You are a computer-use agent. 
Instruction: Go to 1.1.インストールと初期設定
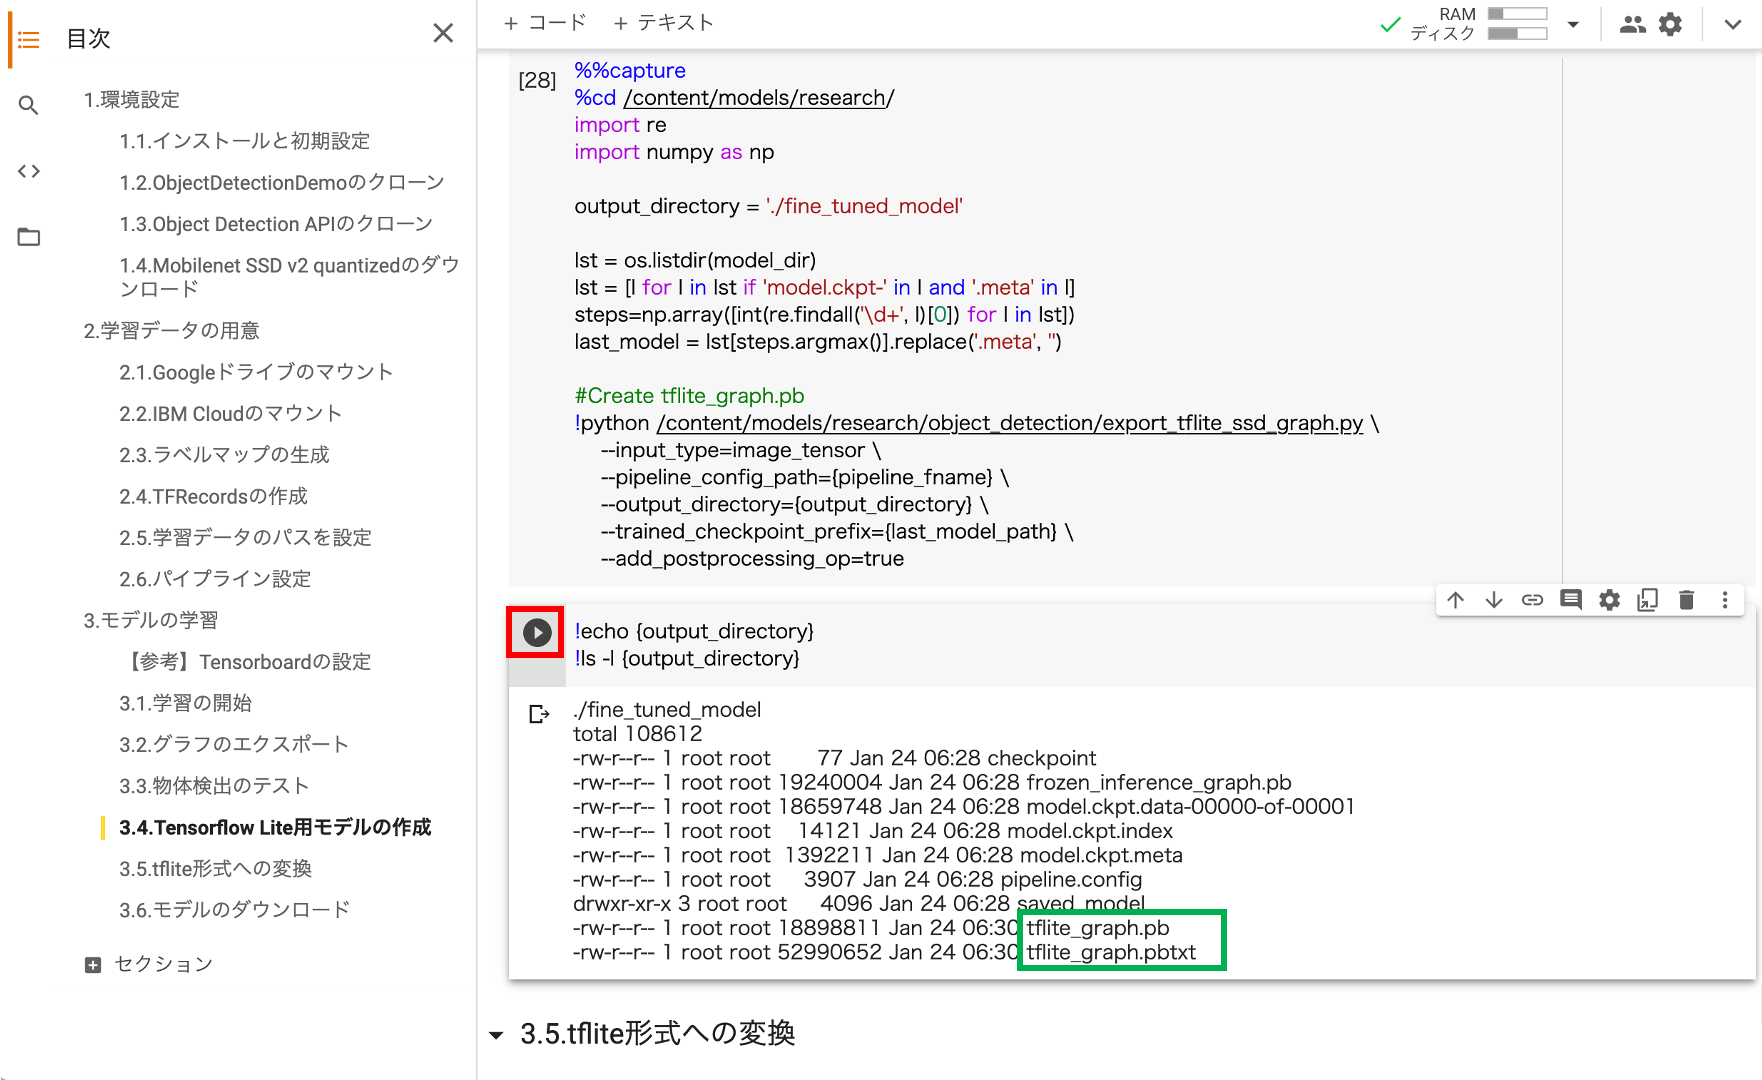click(x=245, y=141)
